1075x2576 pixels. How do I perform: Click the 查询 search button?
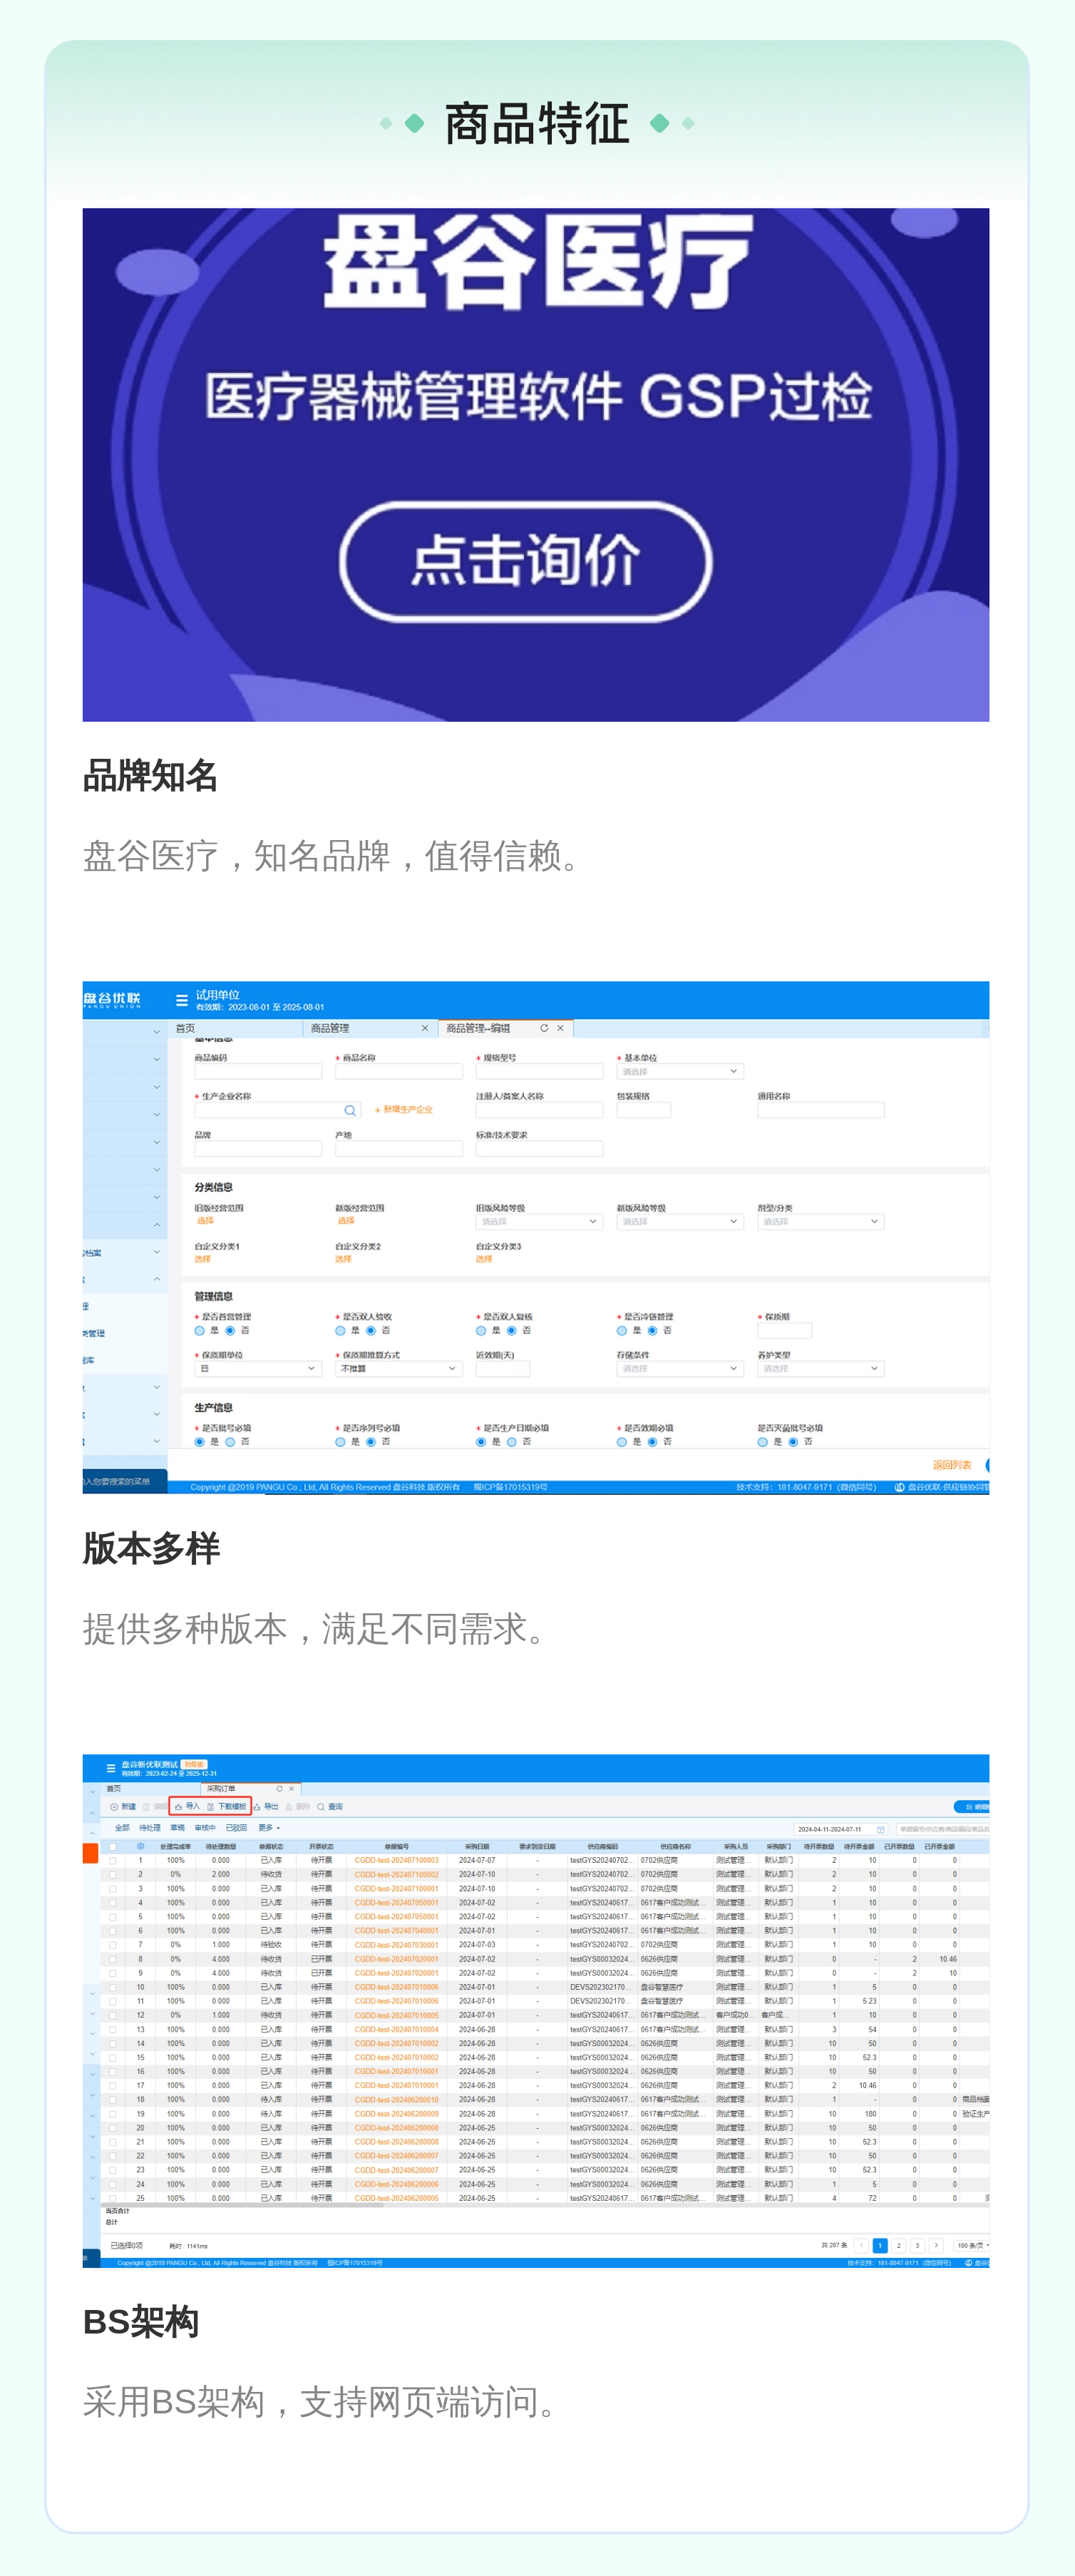point(330,1807)
